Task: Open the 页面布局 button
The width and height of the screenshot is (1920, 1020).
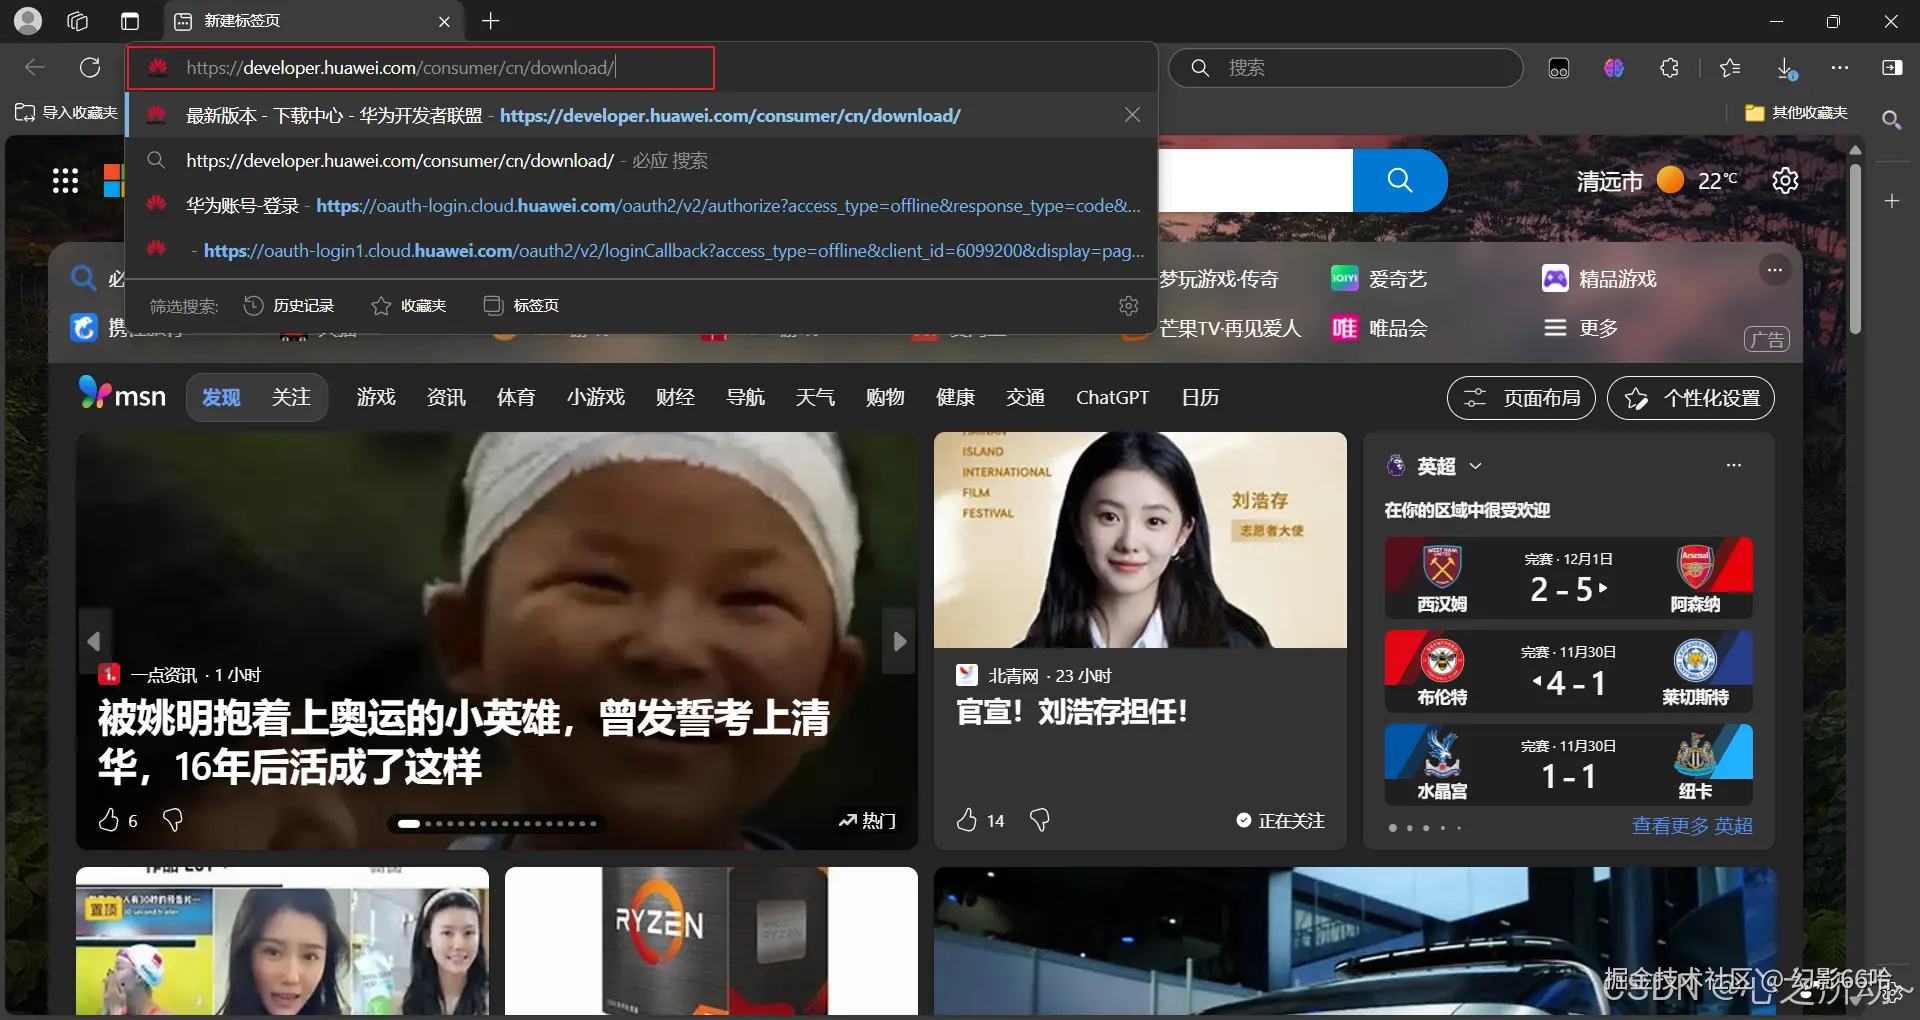Action: click(x=1521, y=398)
